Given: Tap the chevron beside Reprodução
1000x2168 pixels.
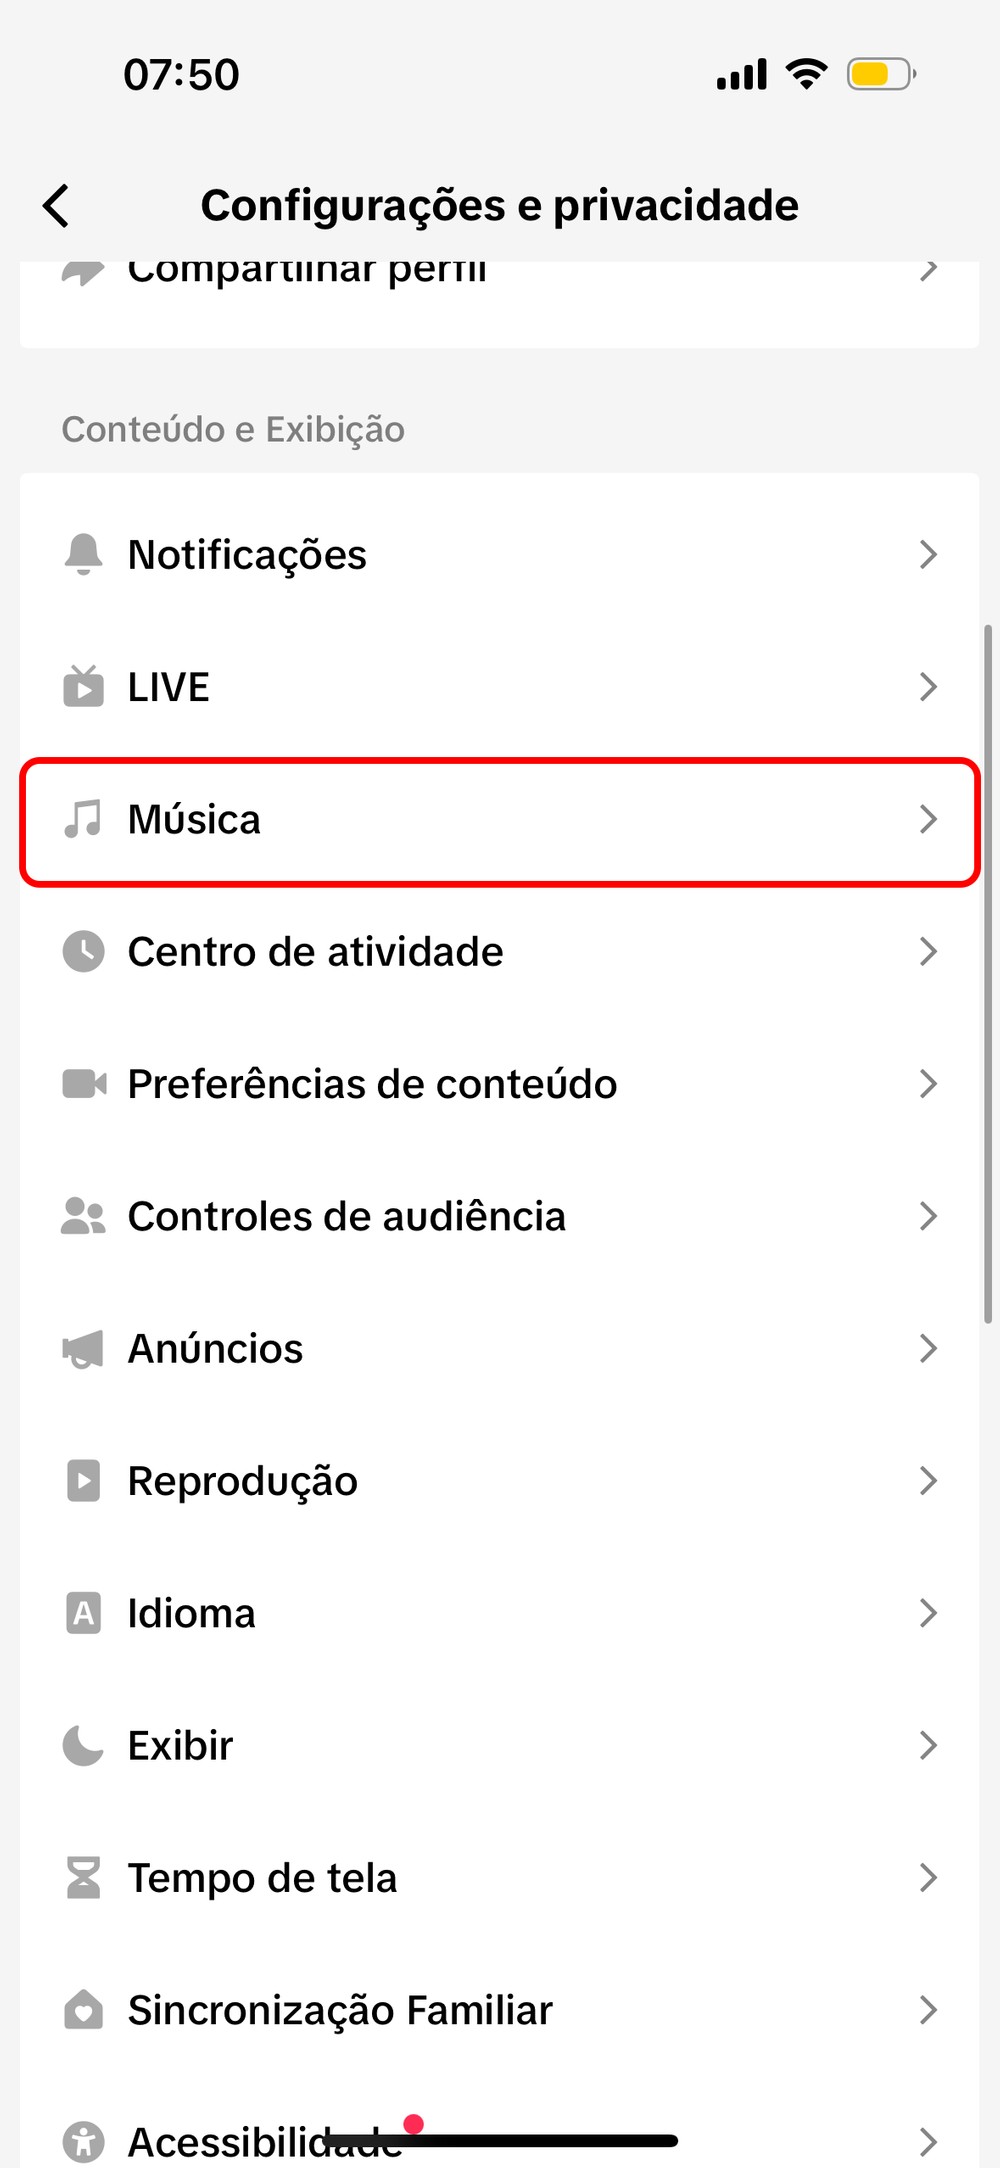Looking at the screenshot, I should pos(928,1480).
